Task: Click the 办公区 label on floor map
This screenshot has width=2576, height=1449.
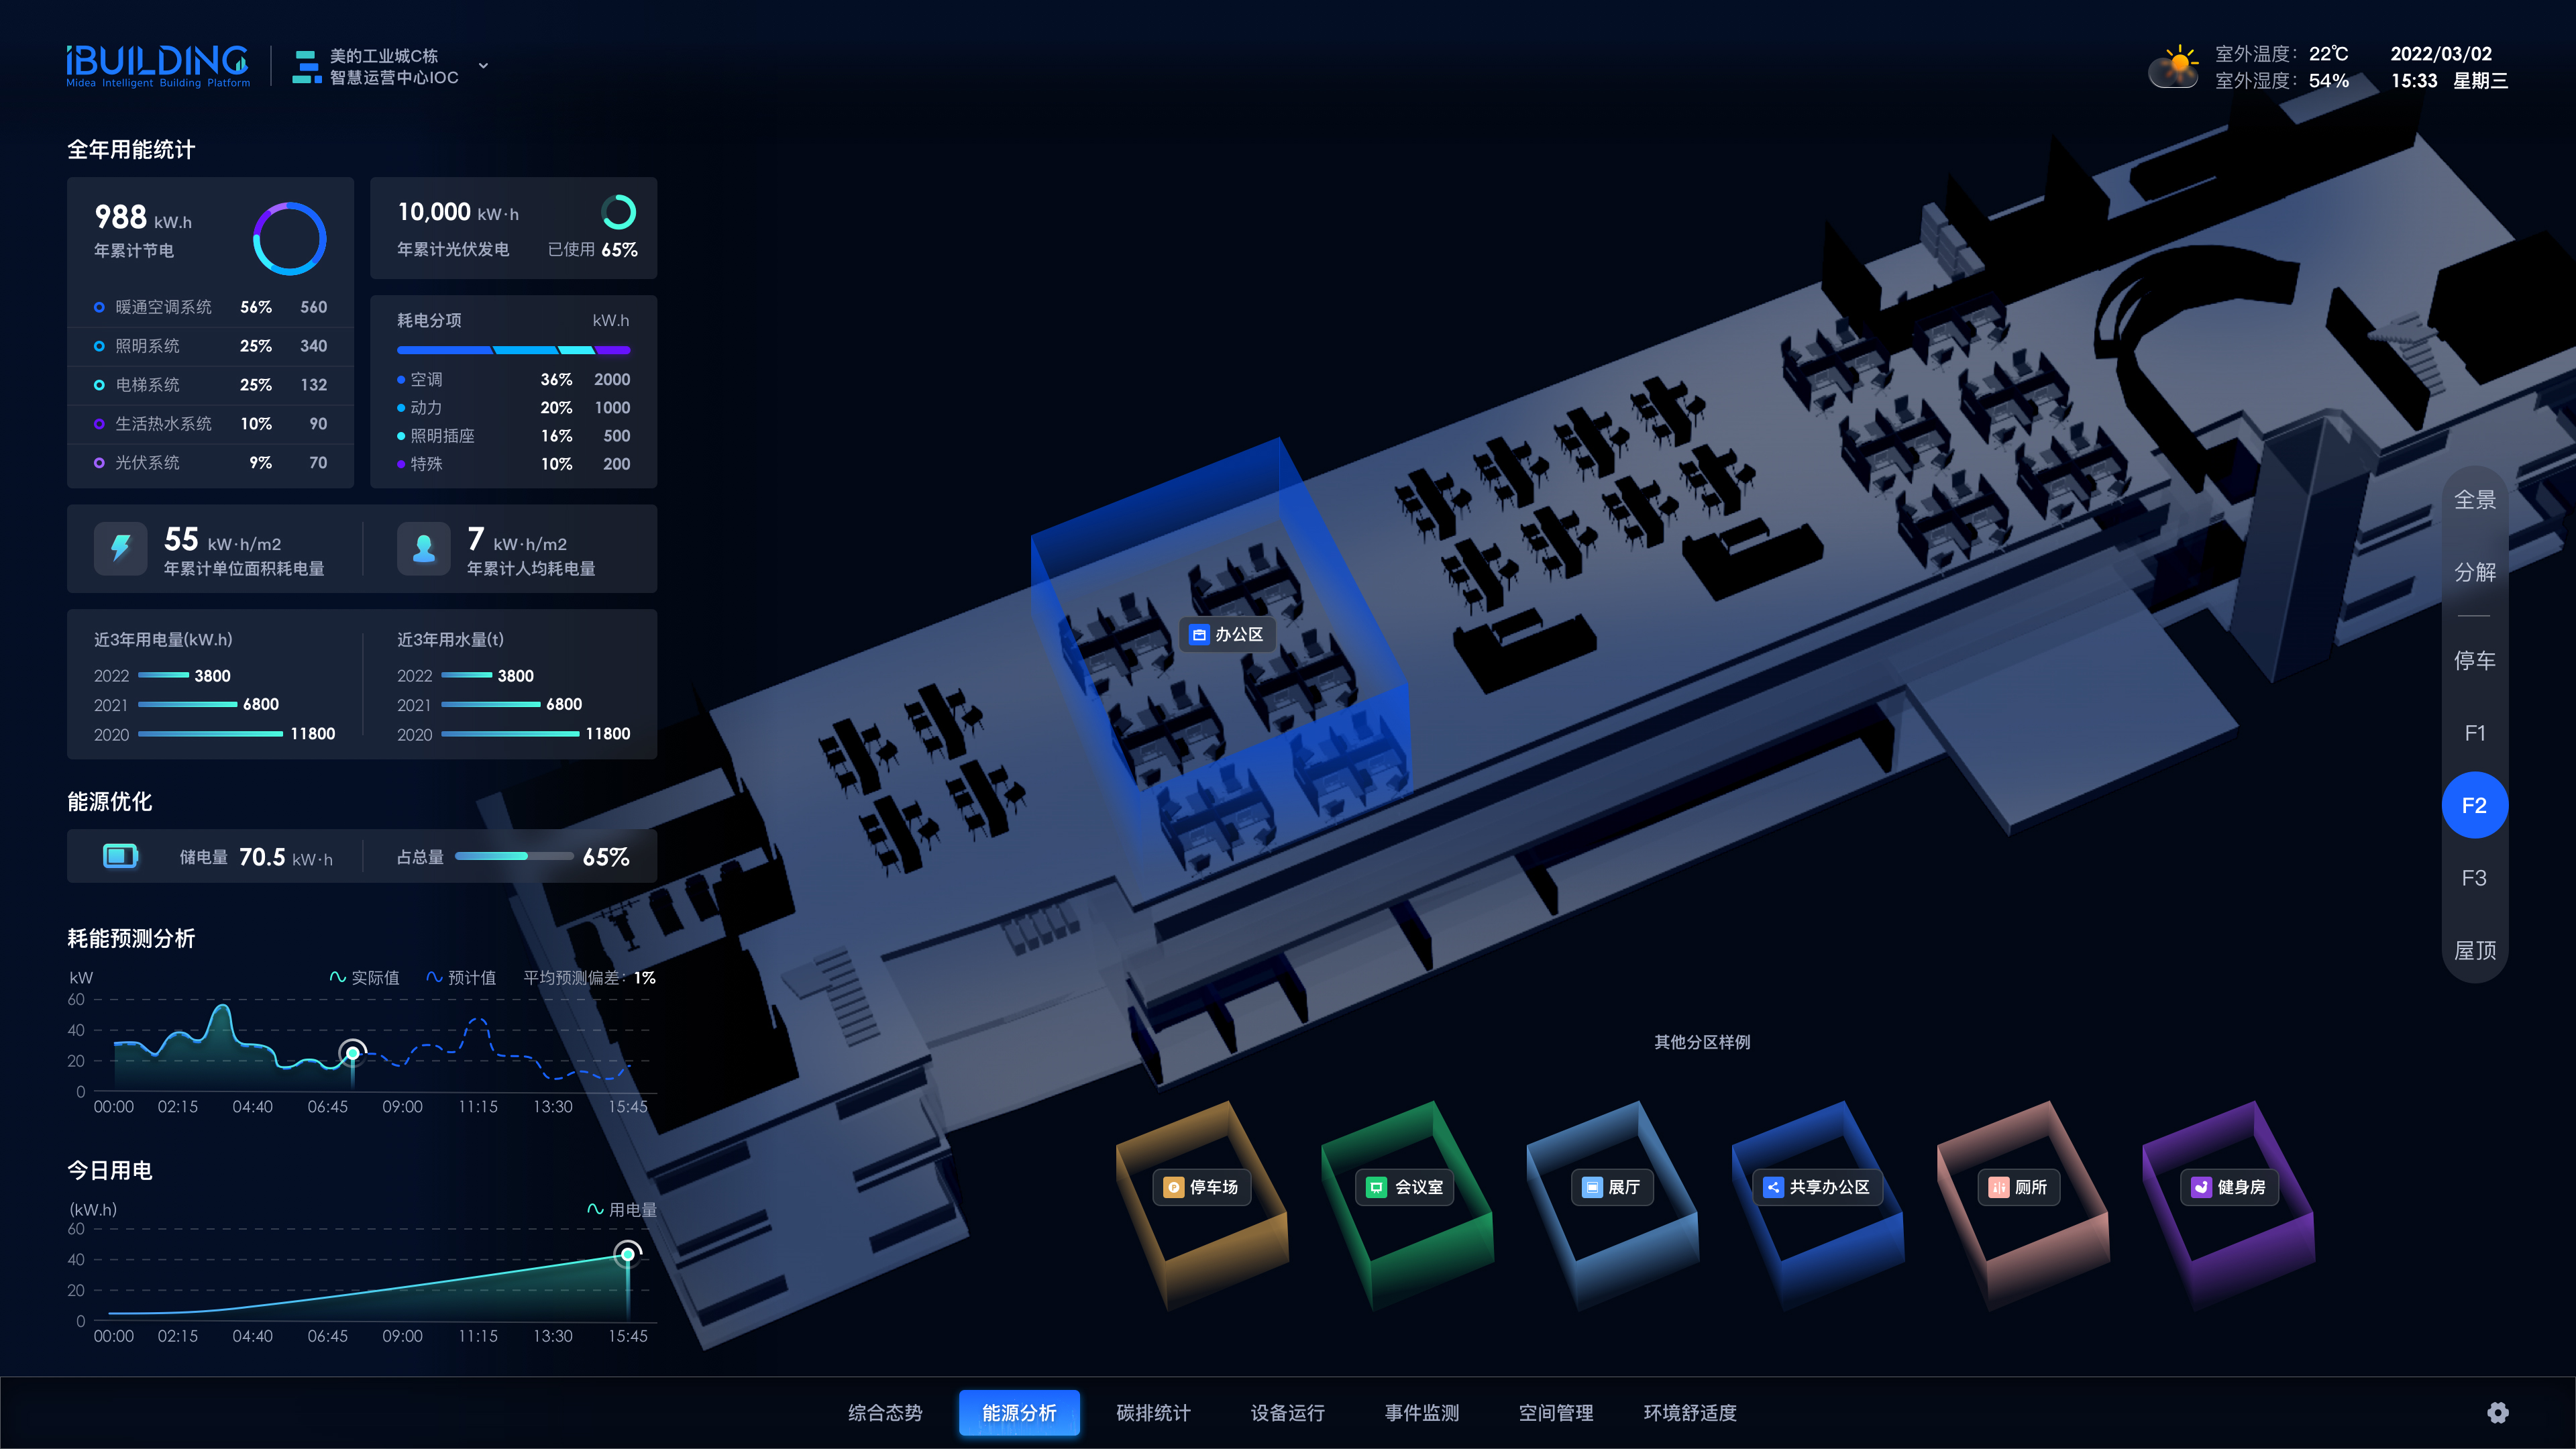Action: [1227, 634]
